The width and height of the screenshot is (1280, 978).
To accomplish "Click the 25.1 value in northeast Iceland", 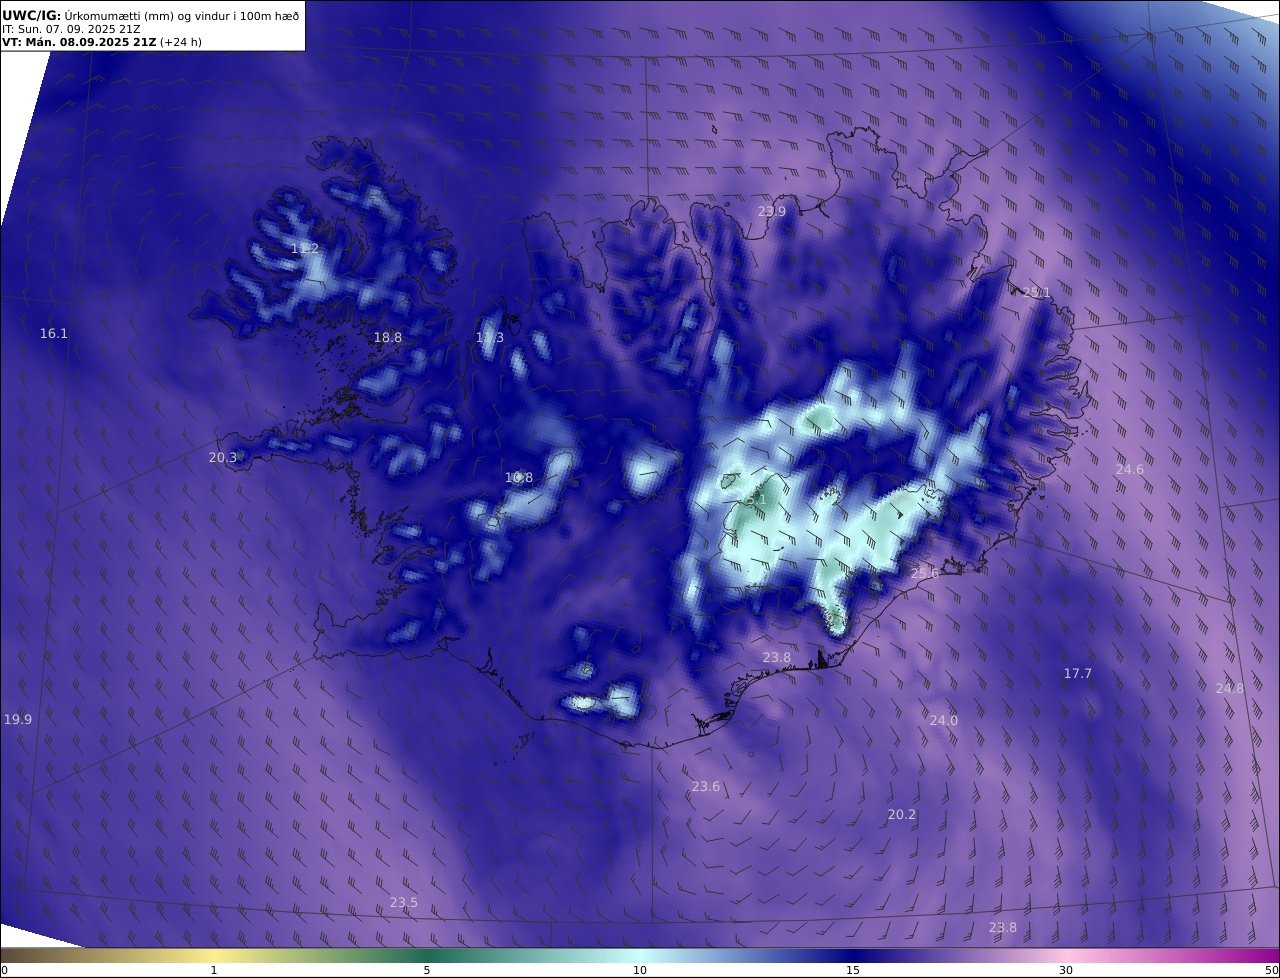I will [1037, 293].
